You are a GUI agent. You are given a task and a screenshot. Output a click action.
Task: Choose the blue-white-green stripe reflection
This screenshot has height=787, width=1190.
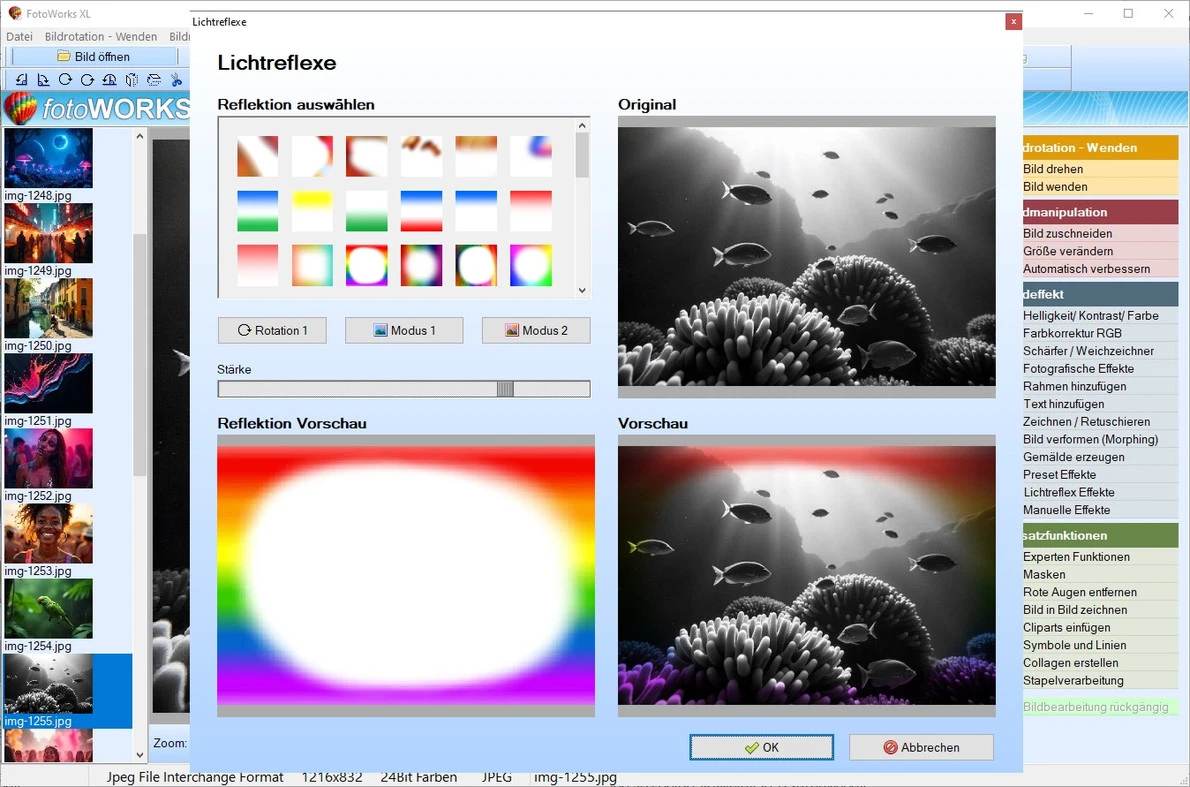pyautogui.click(x=257, y=211)
